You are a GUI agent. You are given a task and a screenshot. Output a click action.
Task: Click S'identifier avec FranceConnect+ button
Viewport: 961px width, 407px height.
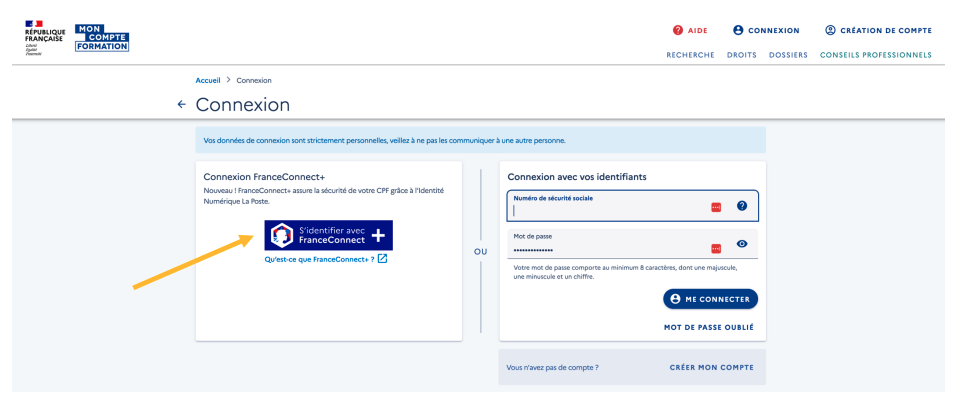click(329, 235)
